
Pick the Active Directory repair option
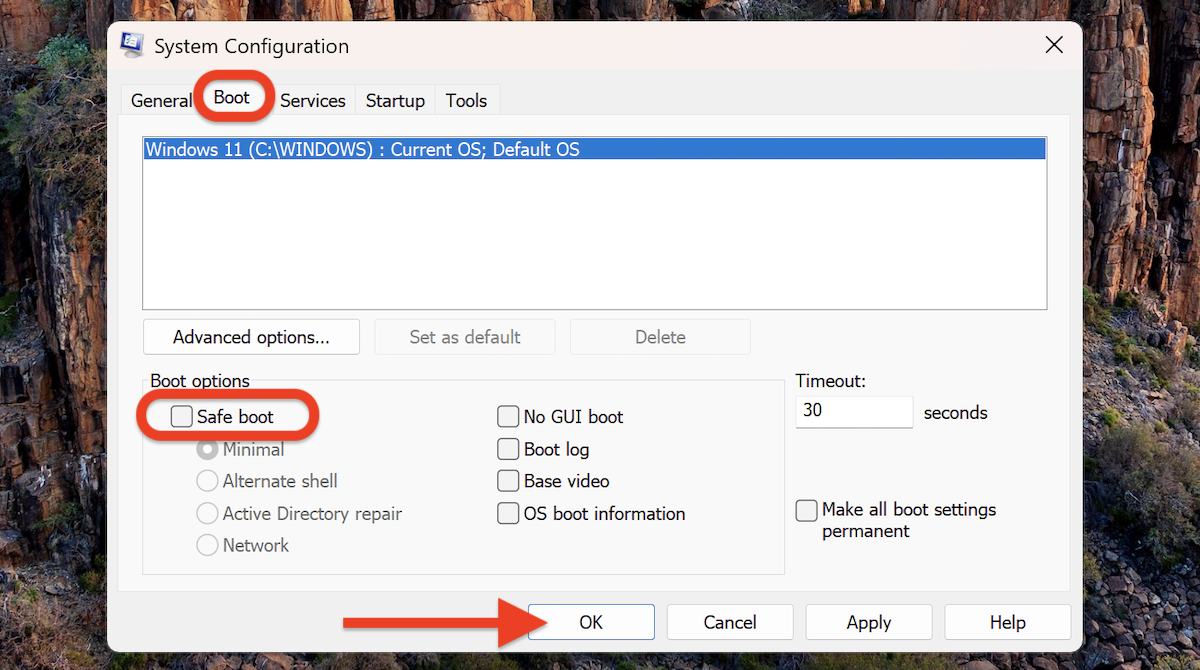(x=207, y=513)
